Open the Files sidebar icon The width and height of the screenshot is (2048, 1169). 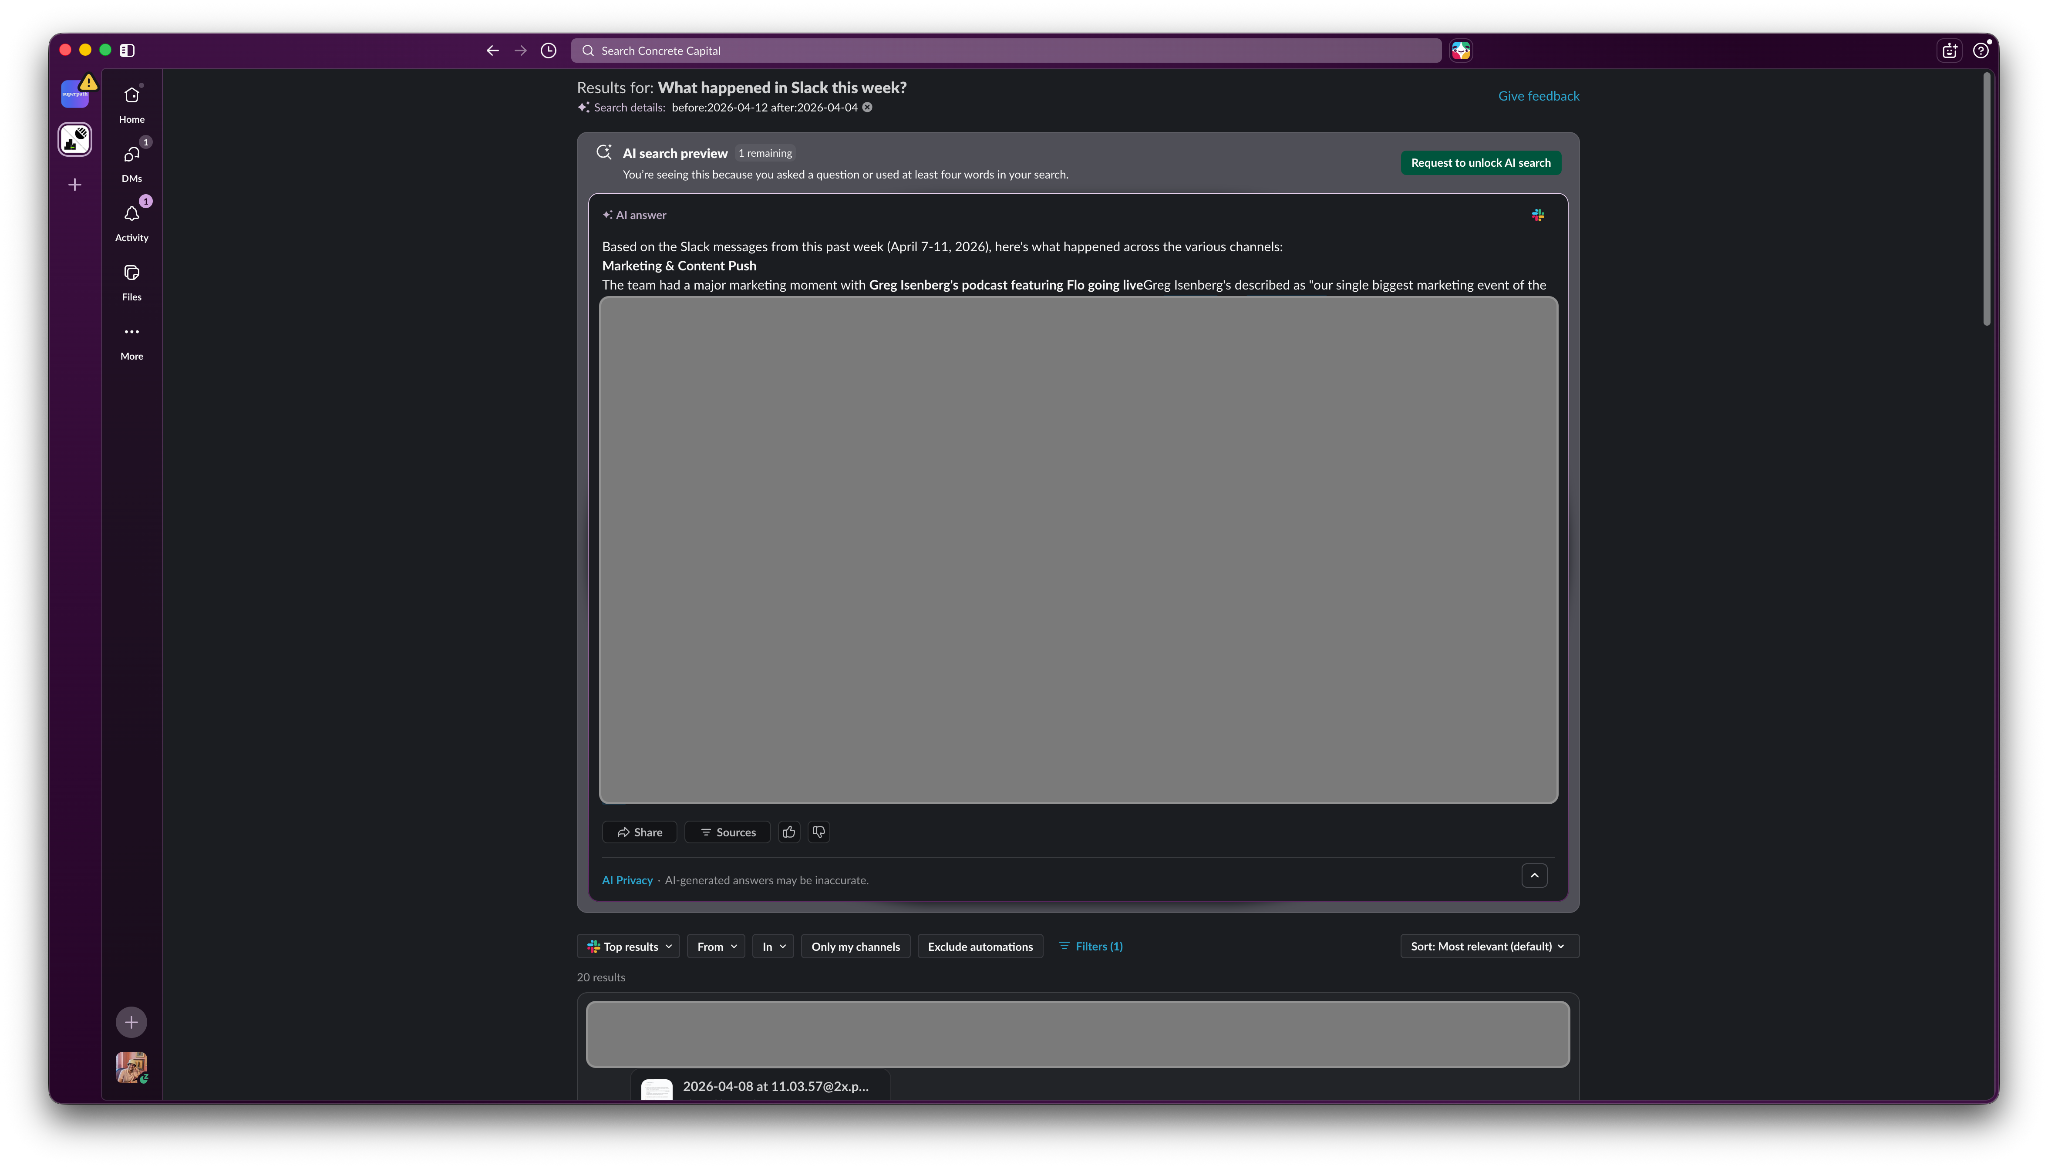point(131,282)
